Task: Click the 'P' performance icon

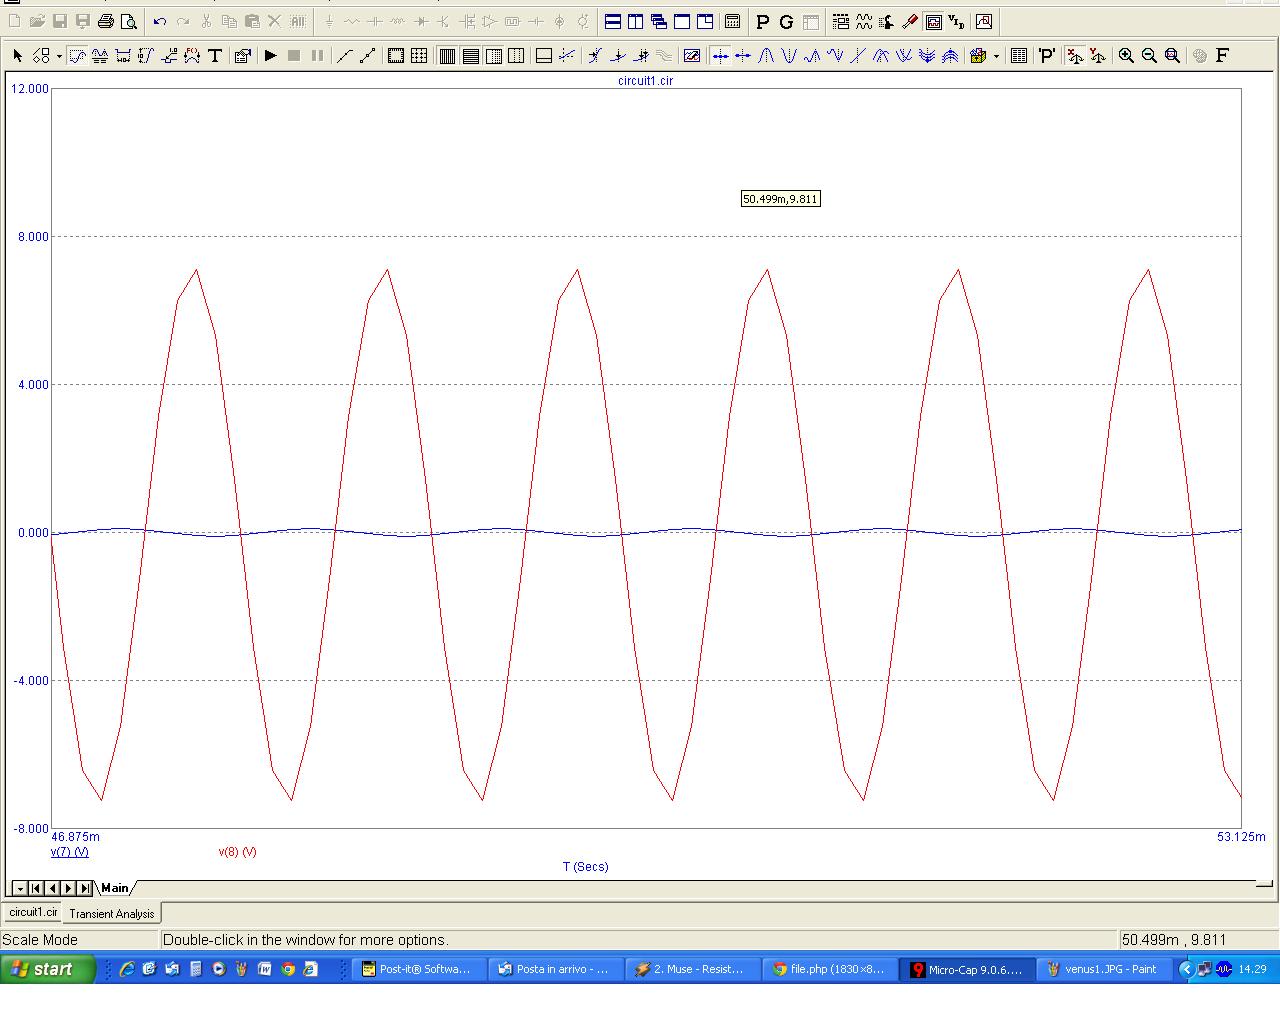Action: (x=1046, y=56)
